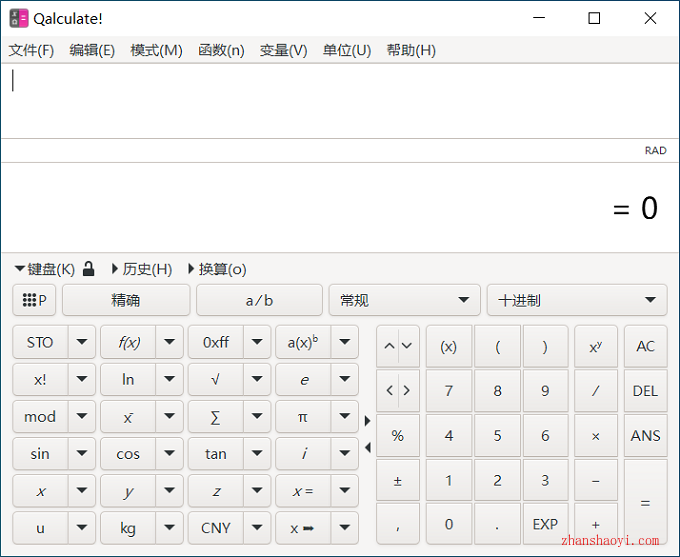680x557 pixels.
Task: Click the f(x) function button
Action: (128, 342)
